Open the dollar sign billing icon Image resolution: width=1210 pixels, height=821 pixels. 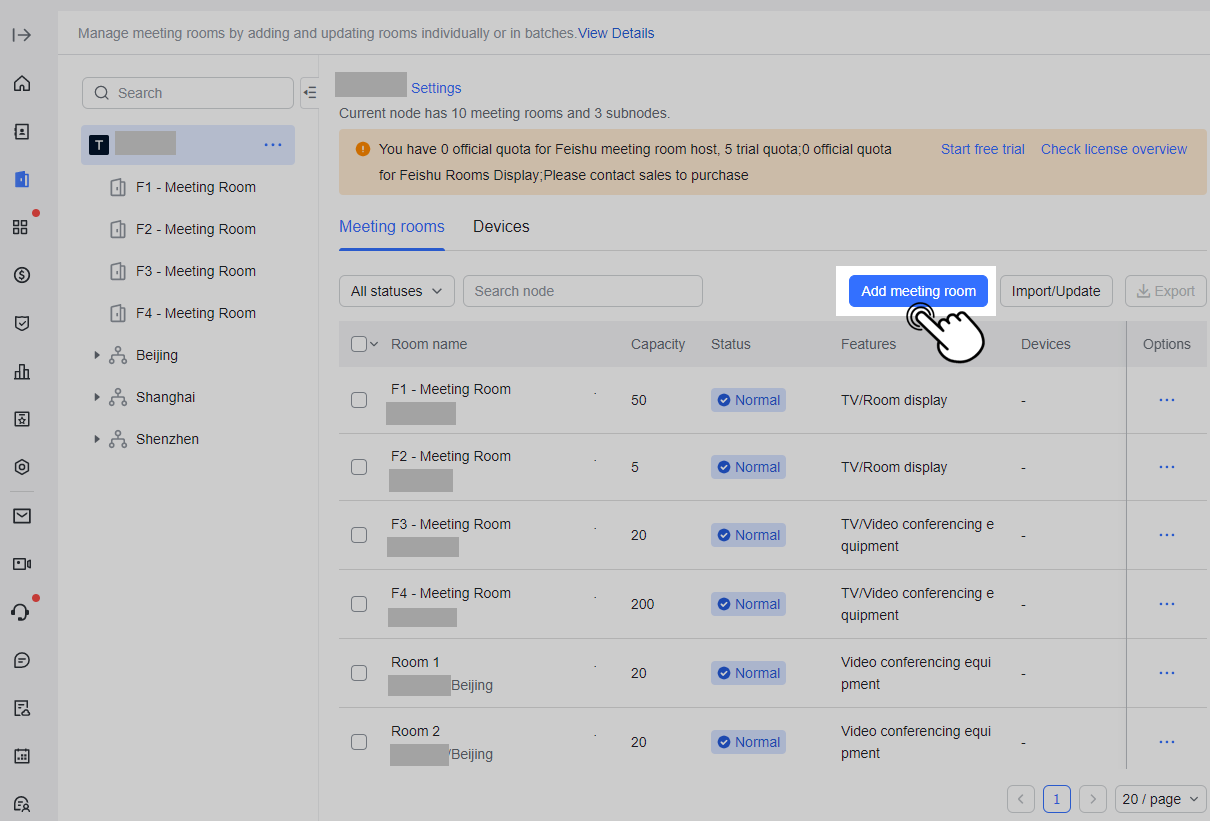pos(22,275)
